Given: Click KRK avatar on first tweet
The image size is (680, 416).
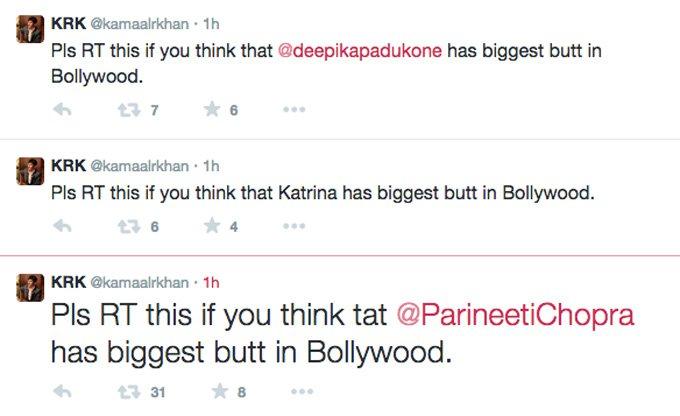Looking at the screenshot, I should tap(30, 29).
